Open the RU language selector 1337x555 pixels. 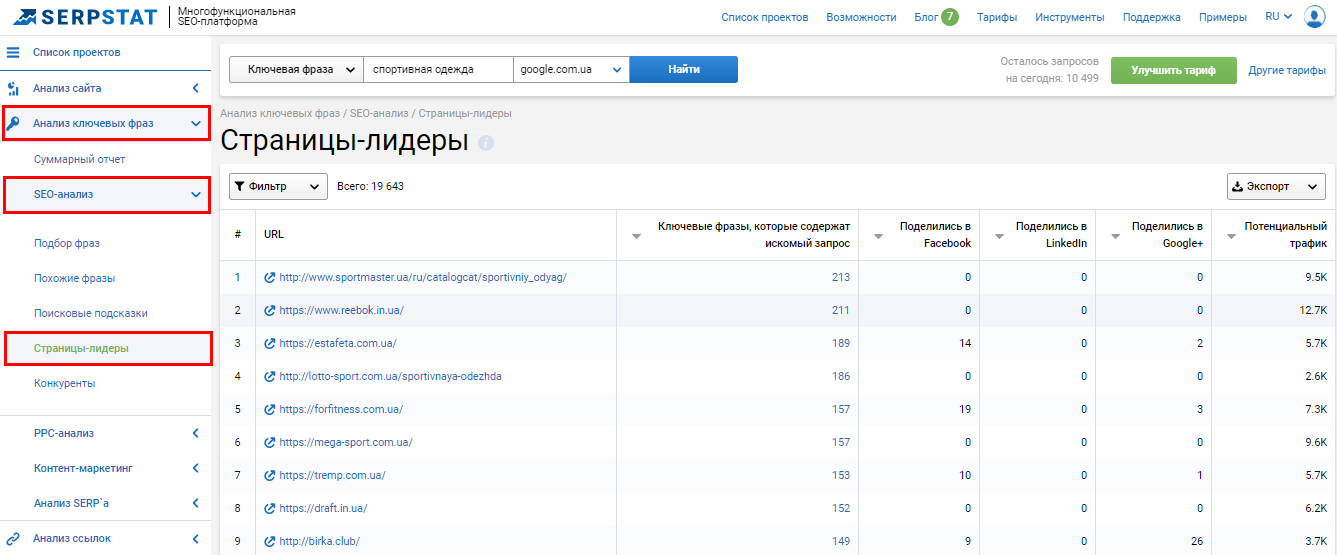tap(1278, 17)
